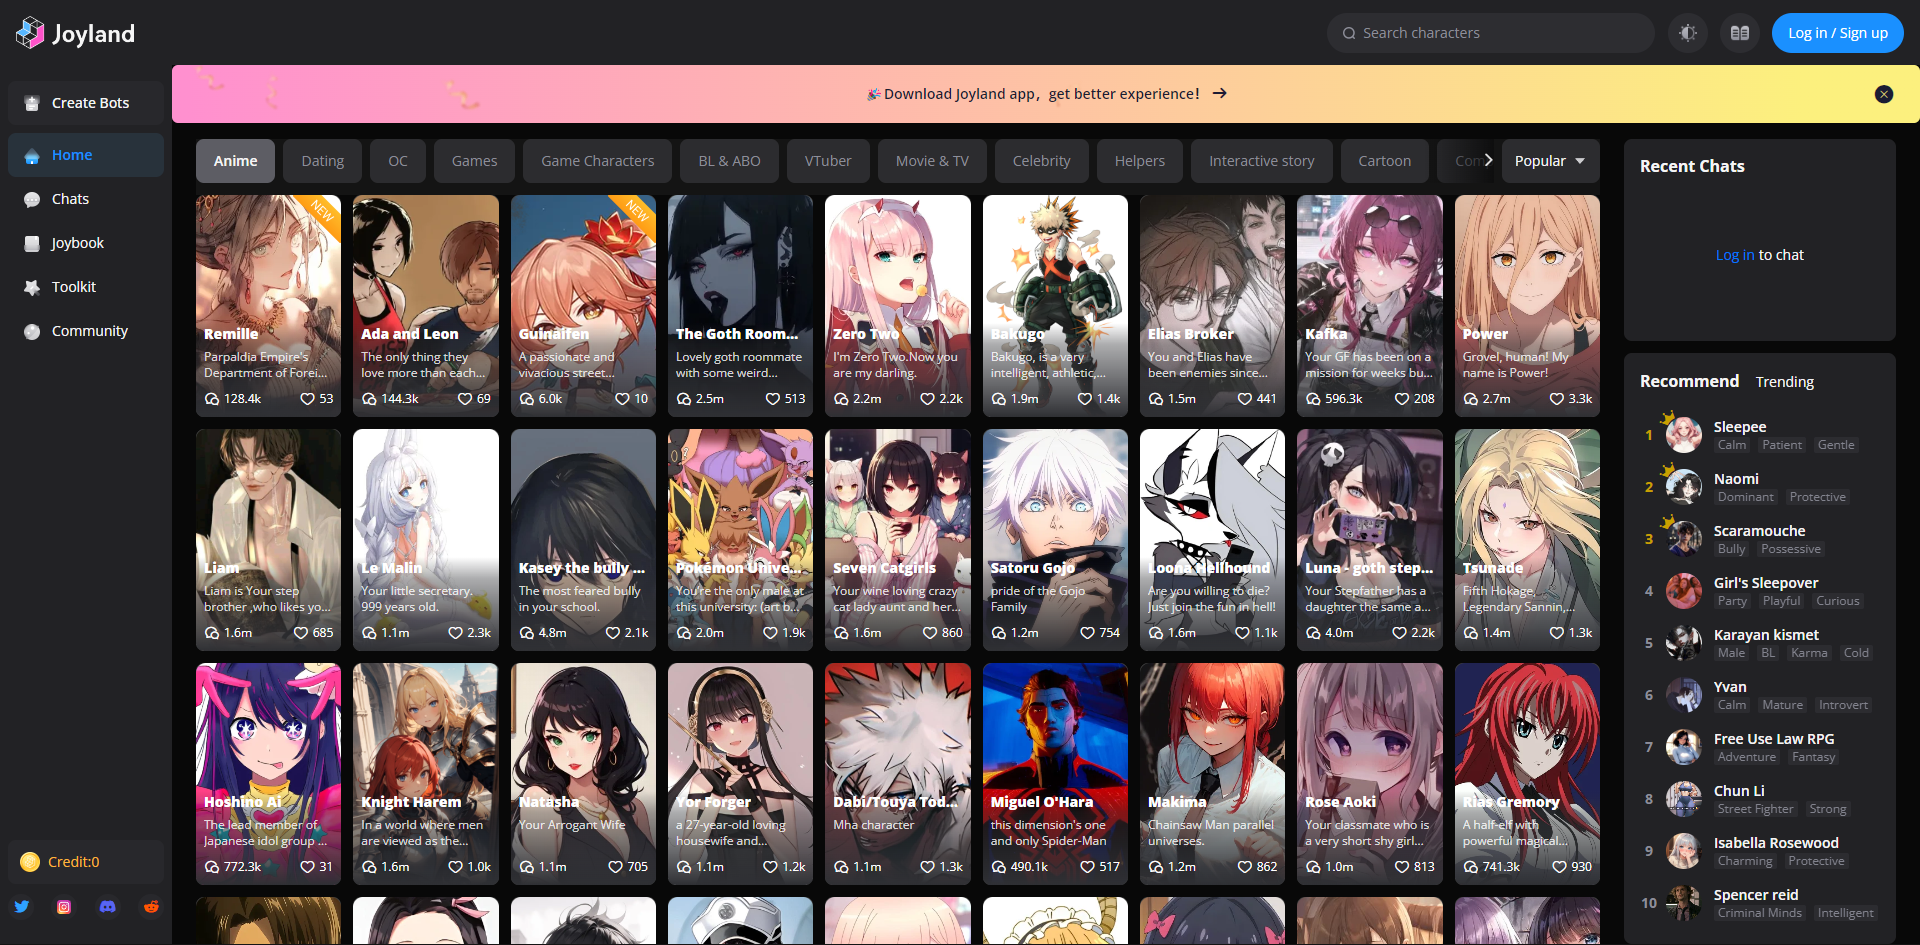Like the Rias Gremory card heart icon

1559,867
